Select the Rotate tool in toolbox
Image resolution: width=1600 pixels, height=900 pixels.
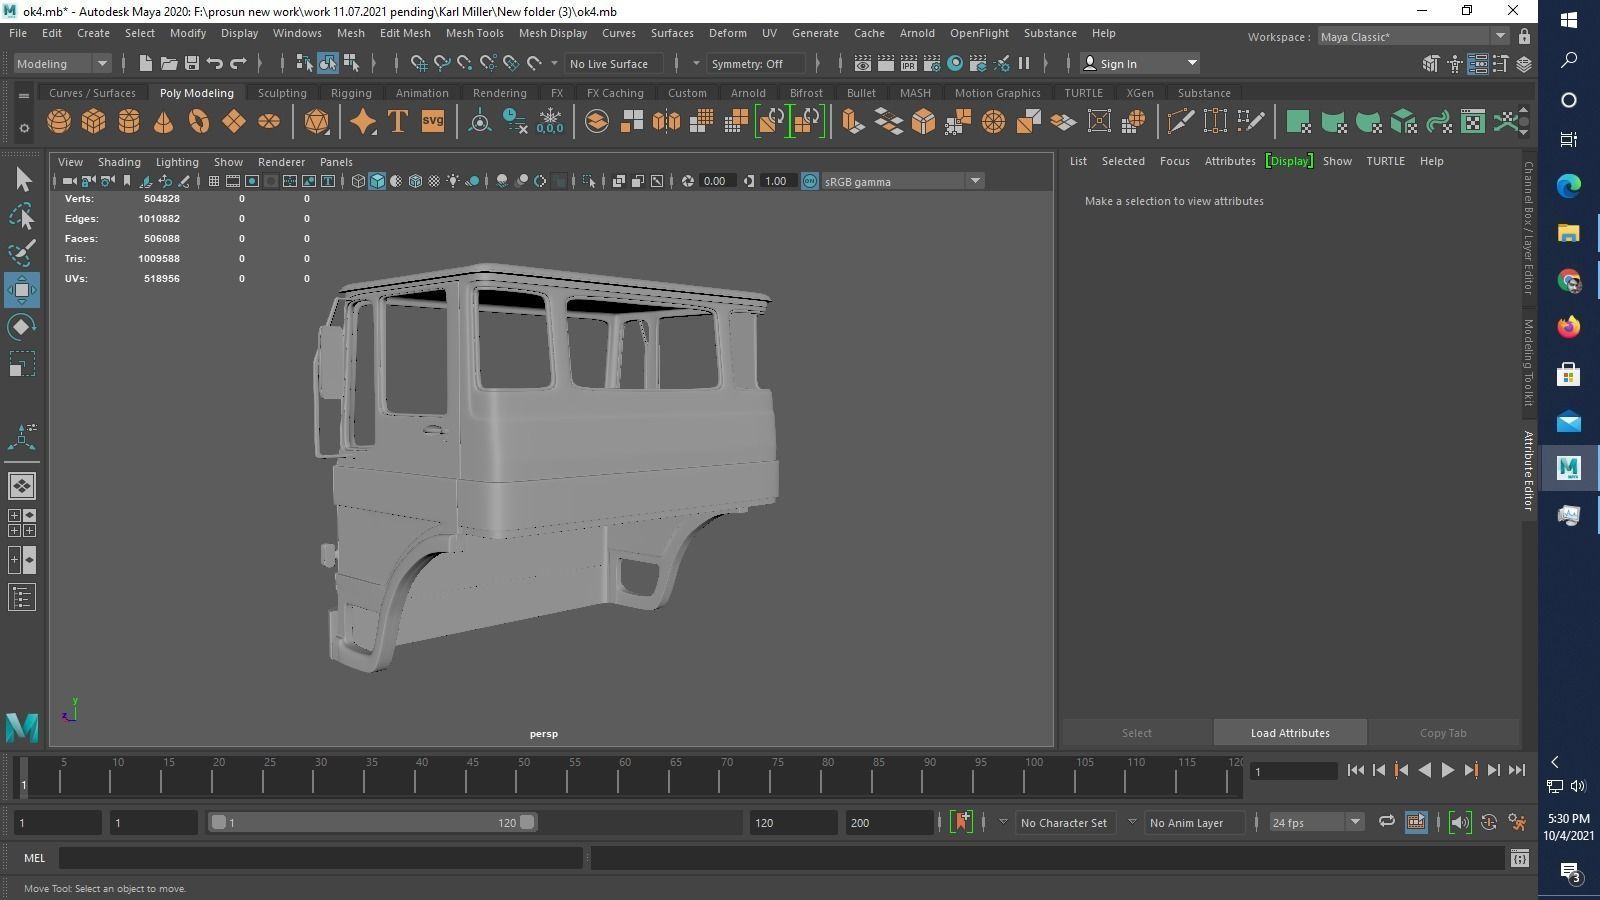point(22,327)
